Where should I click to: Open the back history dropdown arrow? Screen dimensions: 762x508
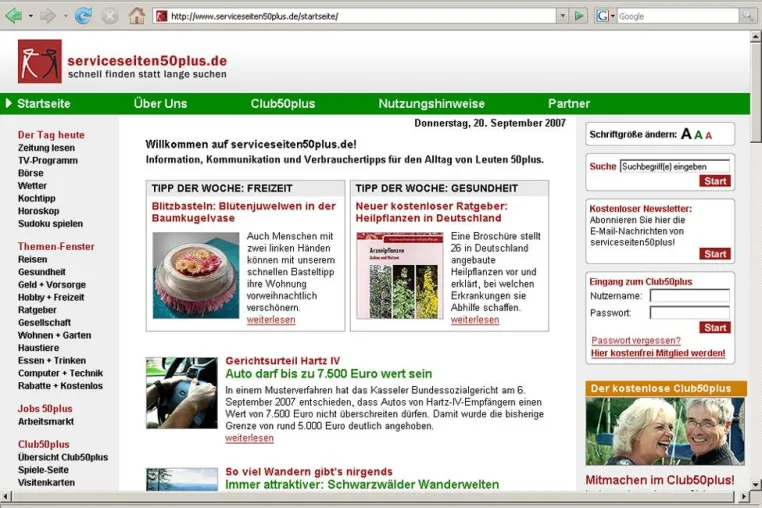click(x=31, y=16)
